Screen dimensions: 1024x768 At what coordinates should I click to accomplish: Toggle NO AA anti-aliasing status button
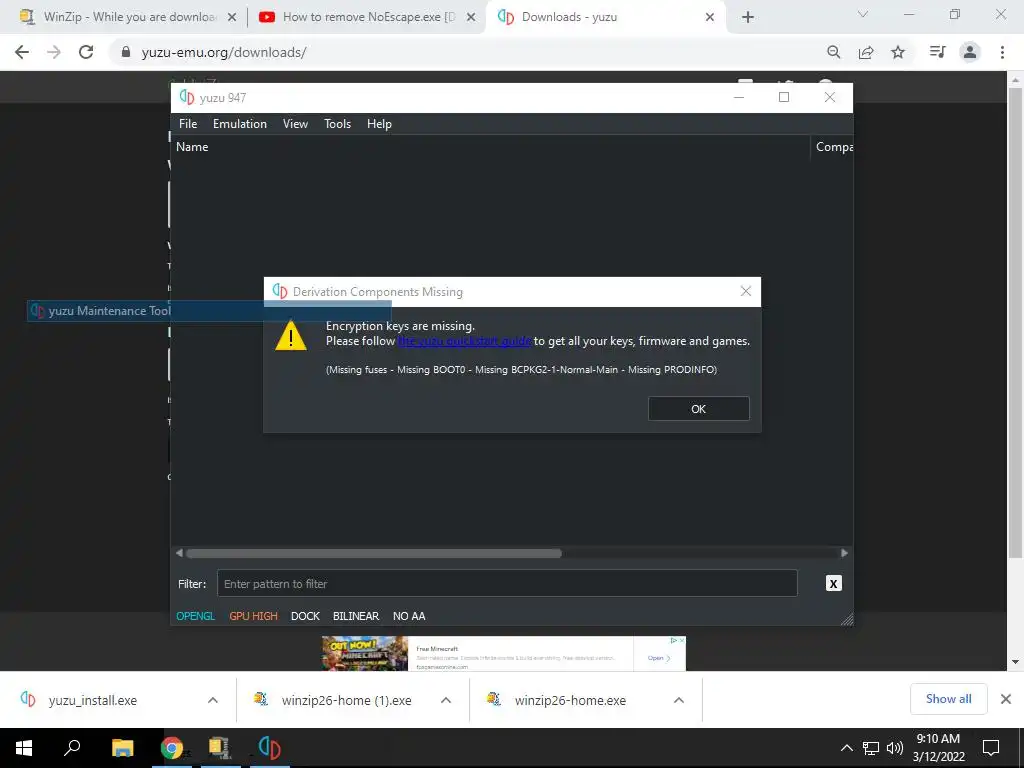pyautogui.click(x=409, y=616)
